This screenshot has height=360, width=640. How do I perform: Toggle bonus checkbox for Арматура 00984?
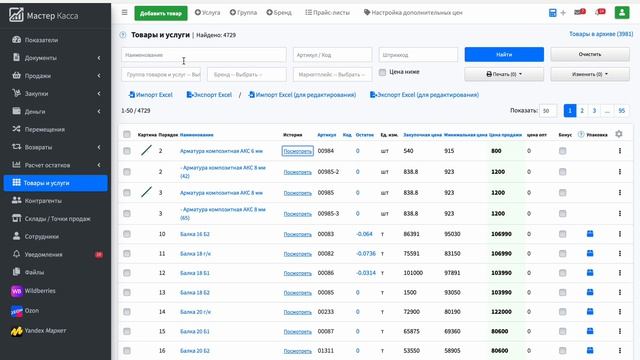tap(562, 151)
